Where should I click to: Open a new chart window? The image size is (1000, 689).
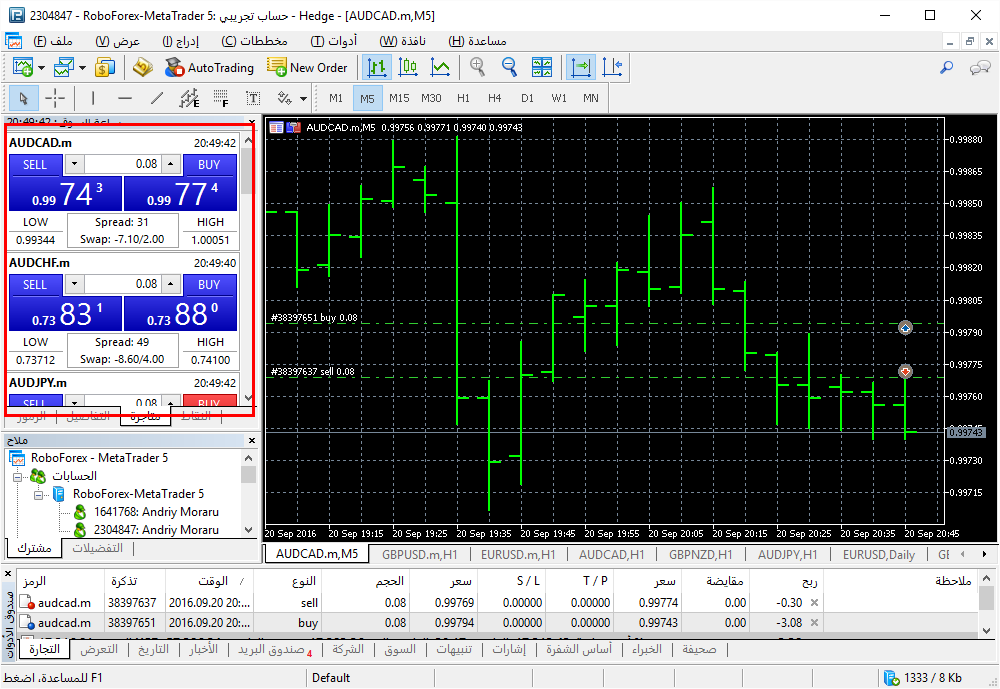click(23, 67)
